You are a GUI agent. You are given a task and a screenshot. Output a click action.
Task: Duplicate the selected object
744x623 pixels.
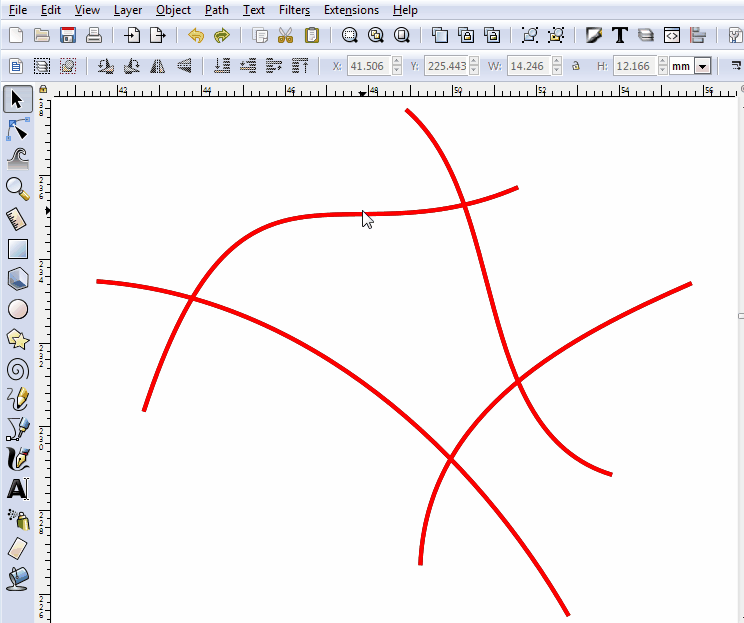pyautogui.click(x=440, y=36)
